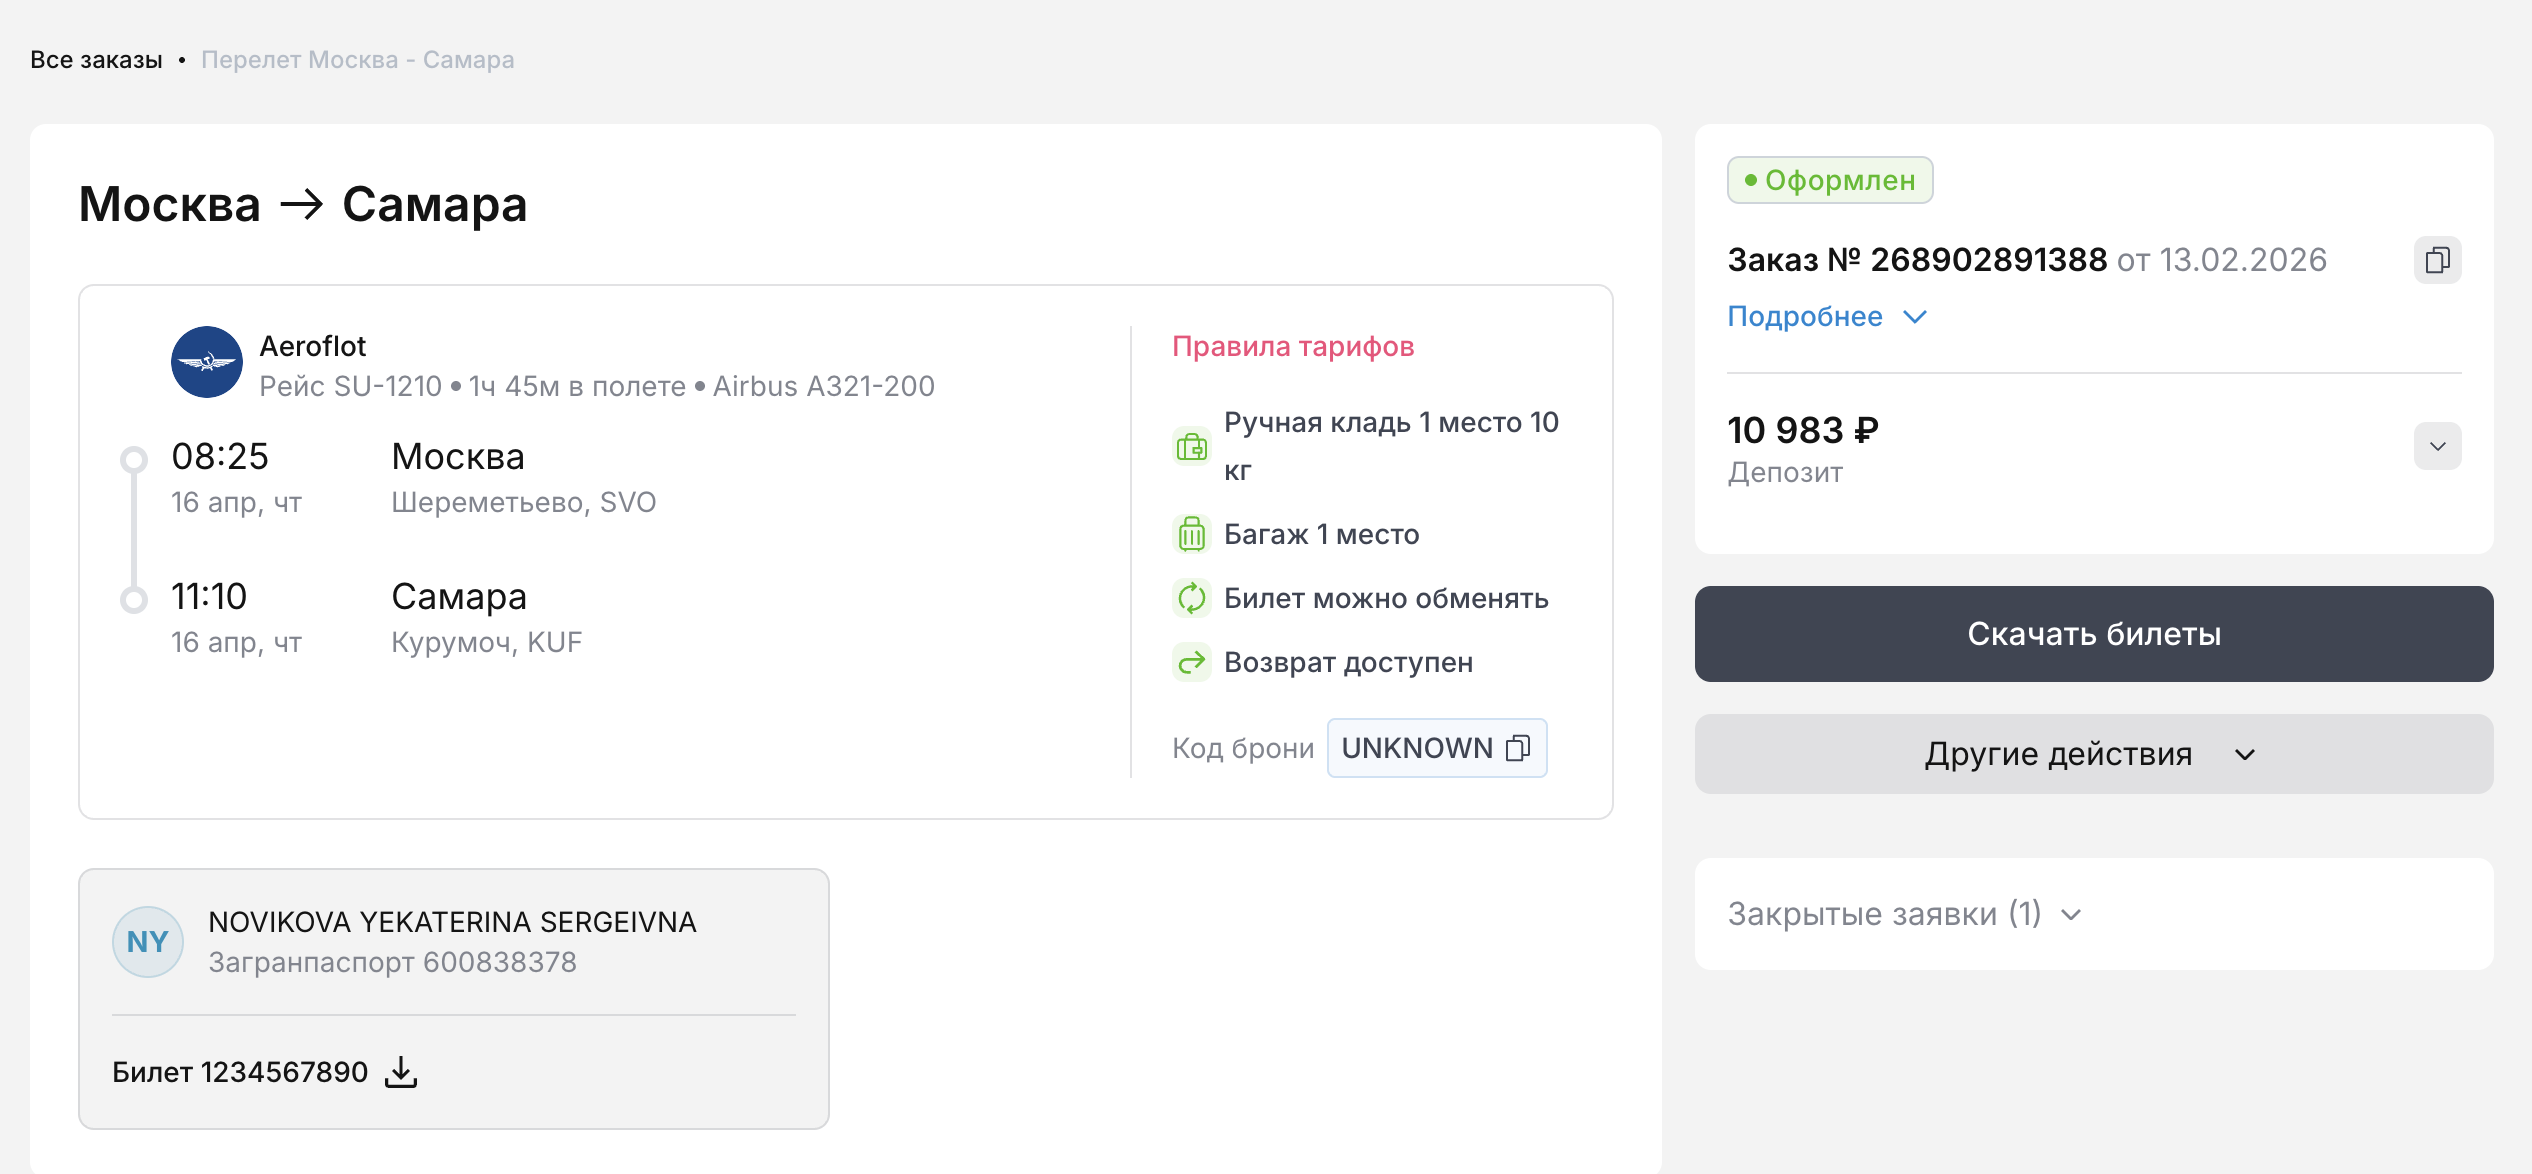The image size is (2532, 1174).
Task: Click the baggage suitcase icon
Action: click(x=1191, y=534)
